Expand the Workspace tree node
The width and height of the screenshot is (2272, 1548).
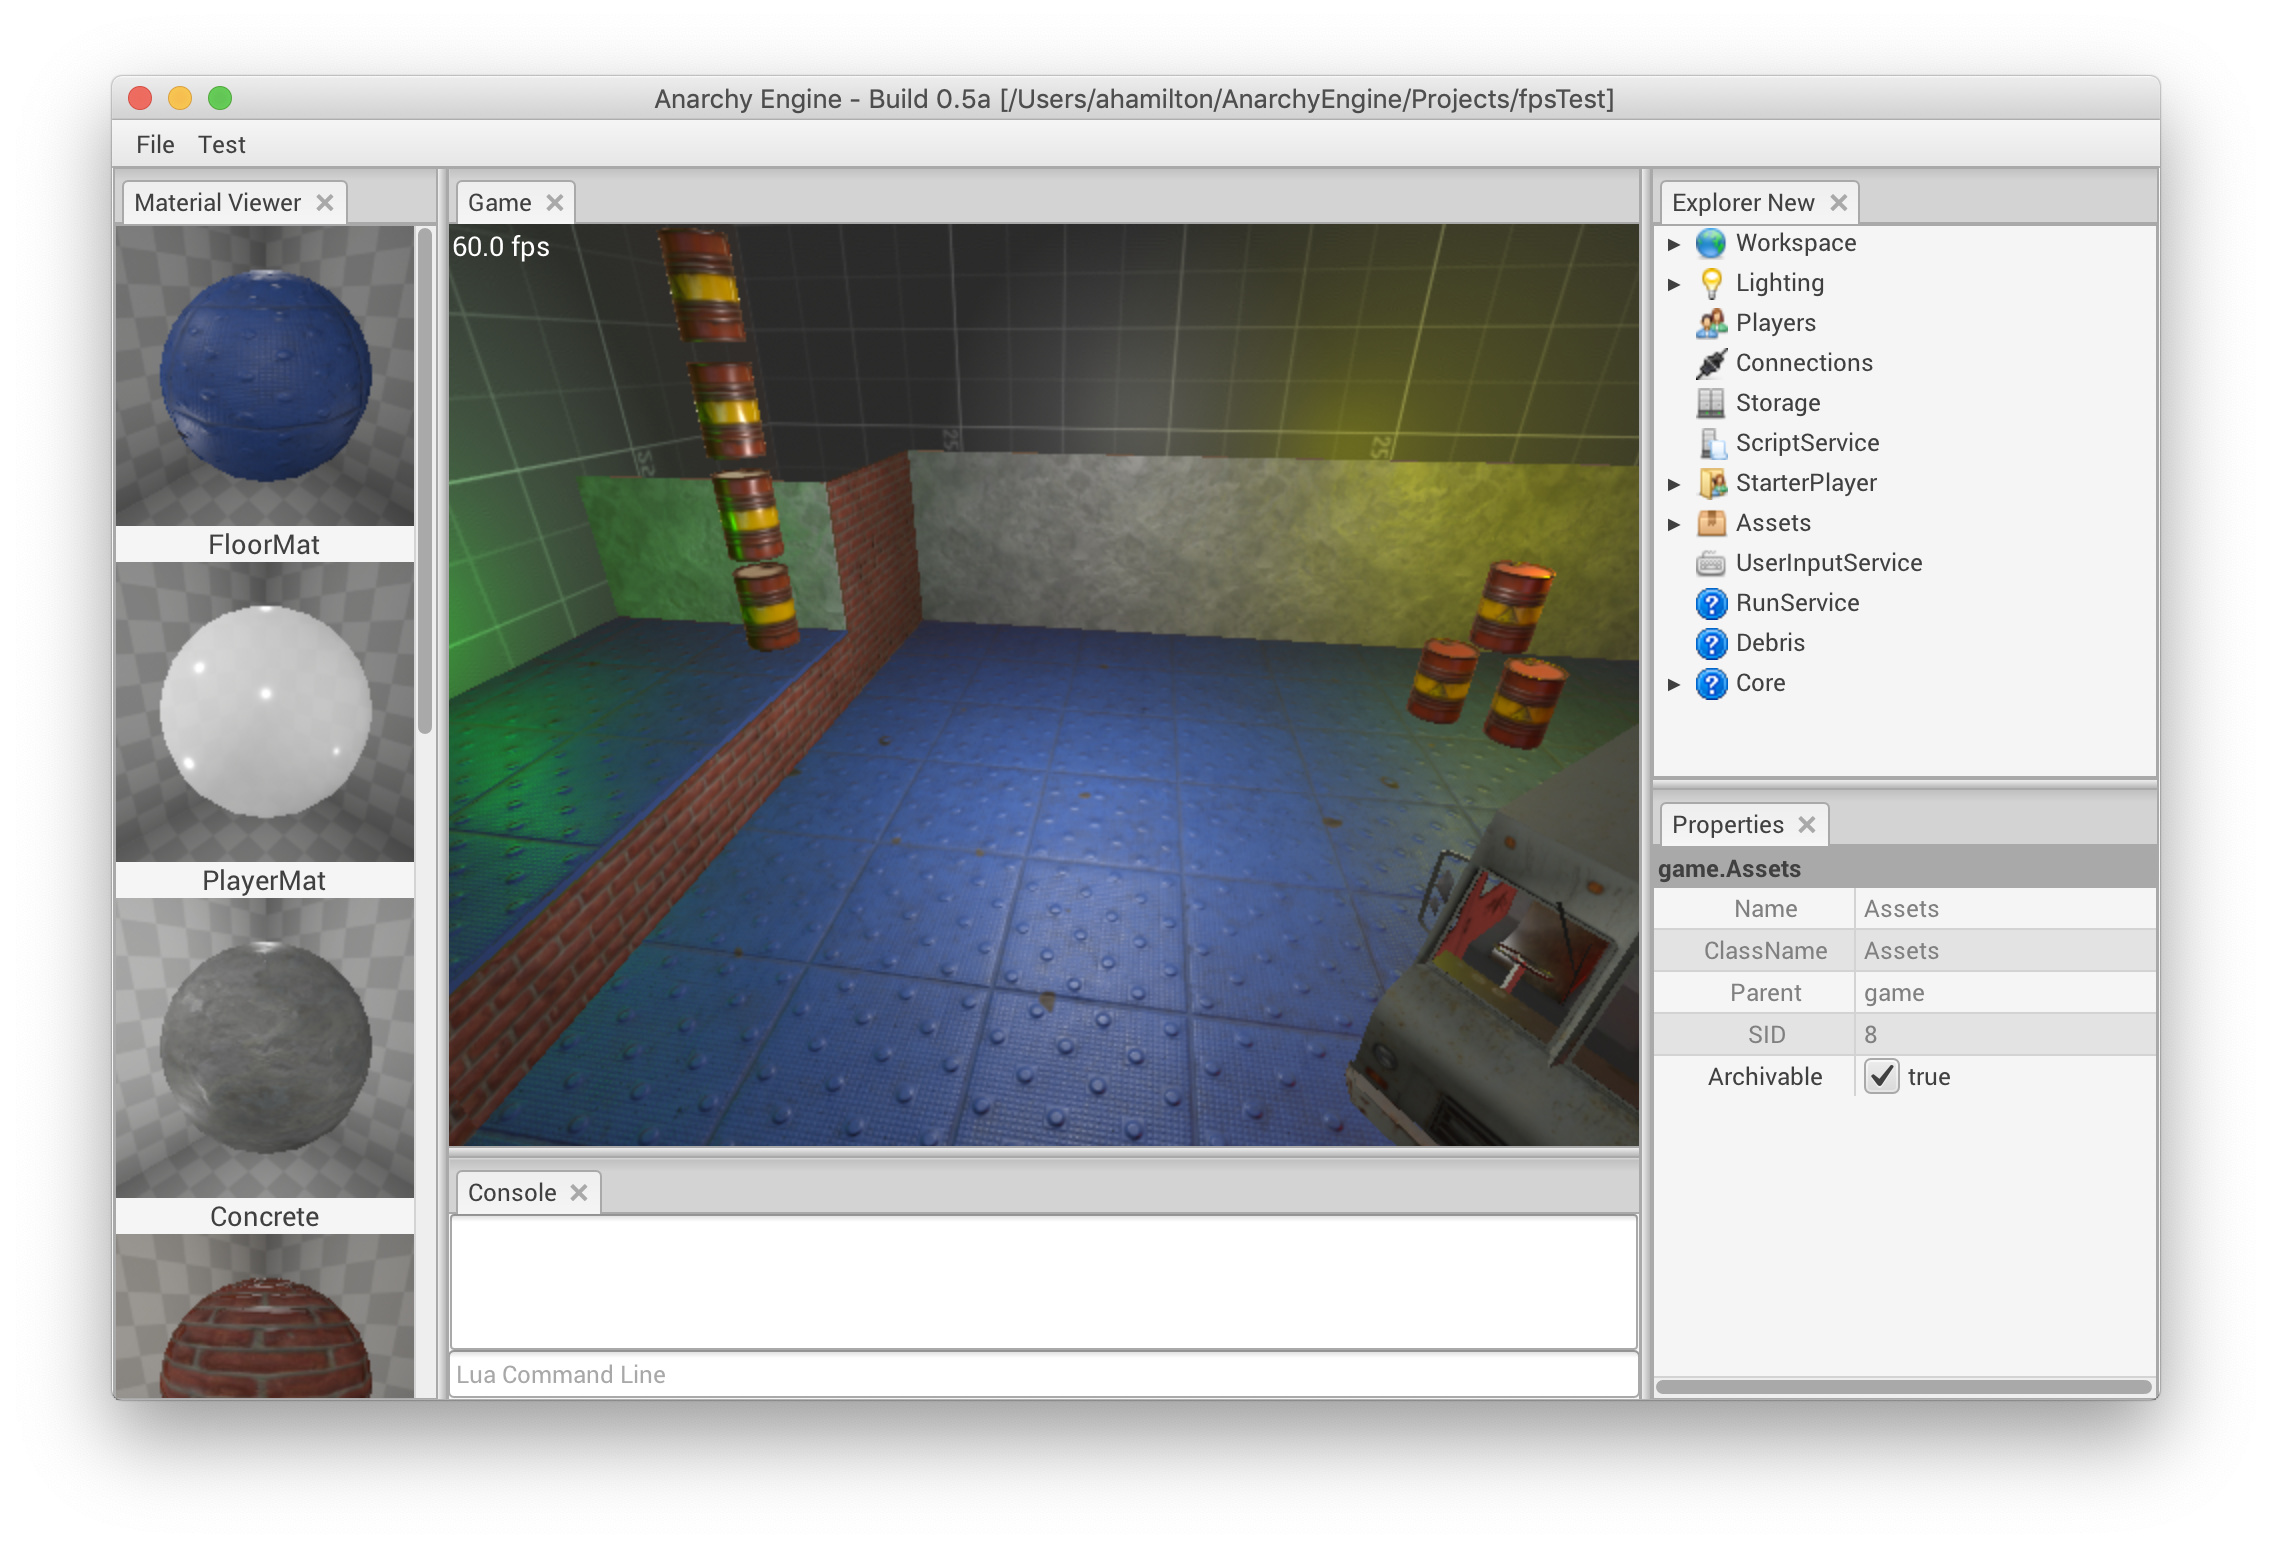pos(1674,244)
